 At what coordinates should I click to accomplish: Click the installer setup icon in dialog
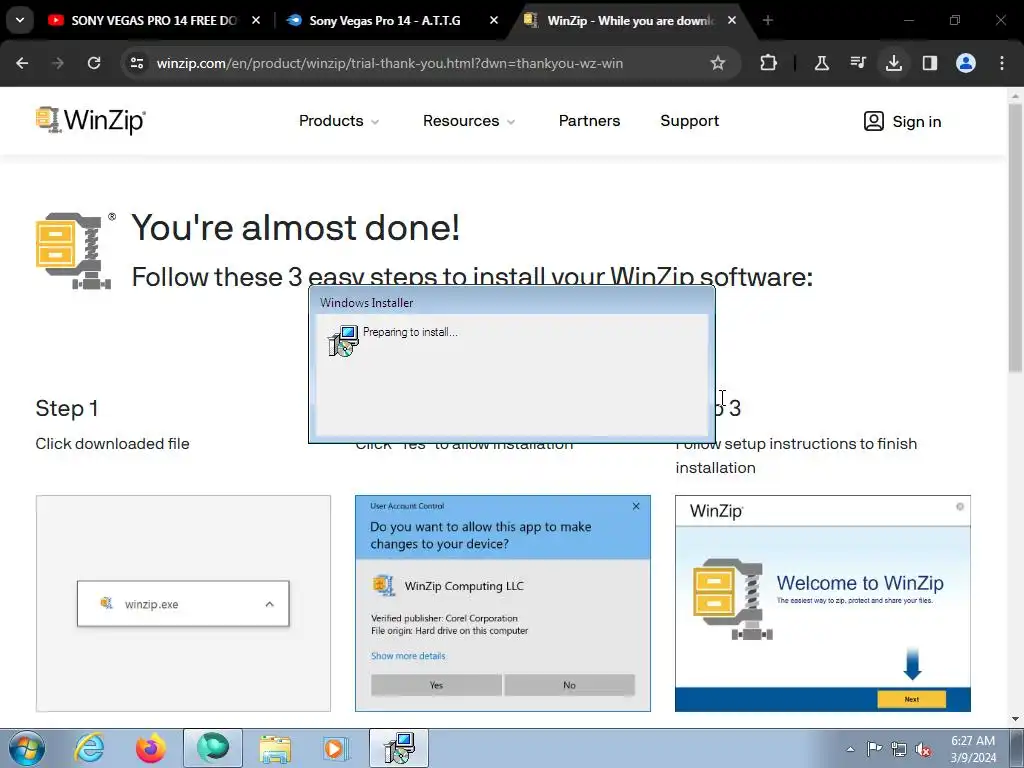[x=343, y=340]
